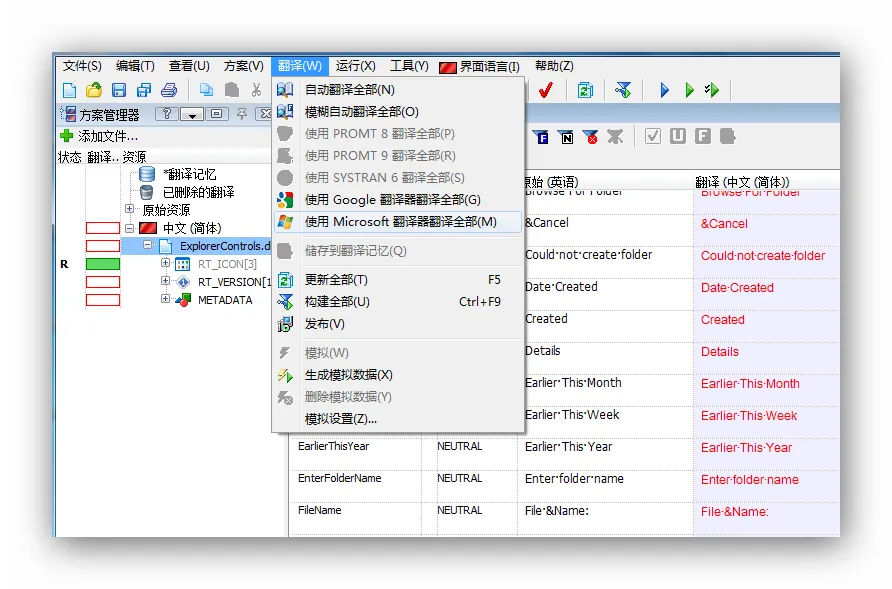Collapse the ExplorerControls tree node
The image size is (892, 589).
[147, 245]
